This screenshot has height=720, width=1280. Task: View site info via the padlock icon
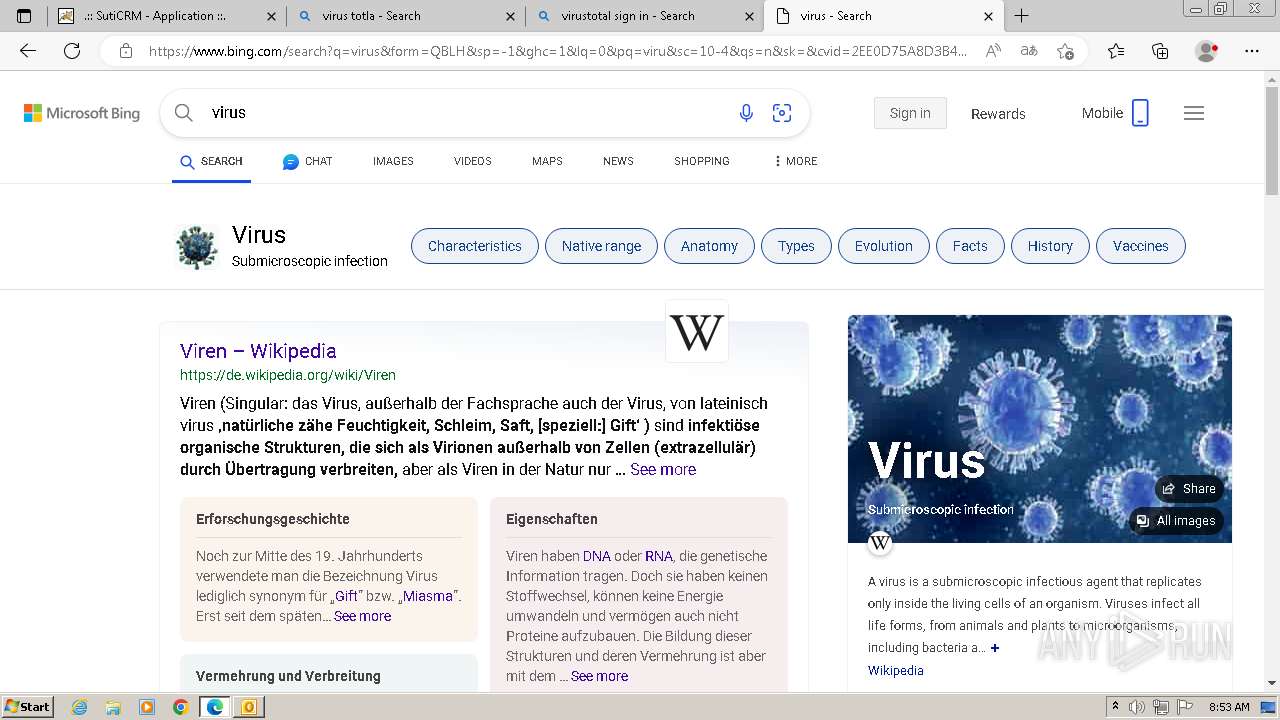(125, 51)
